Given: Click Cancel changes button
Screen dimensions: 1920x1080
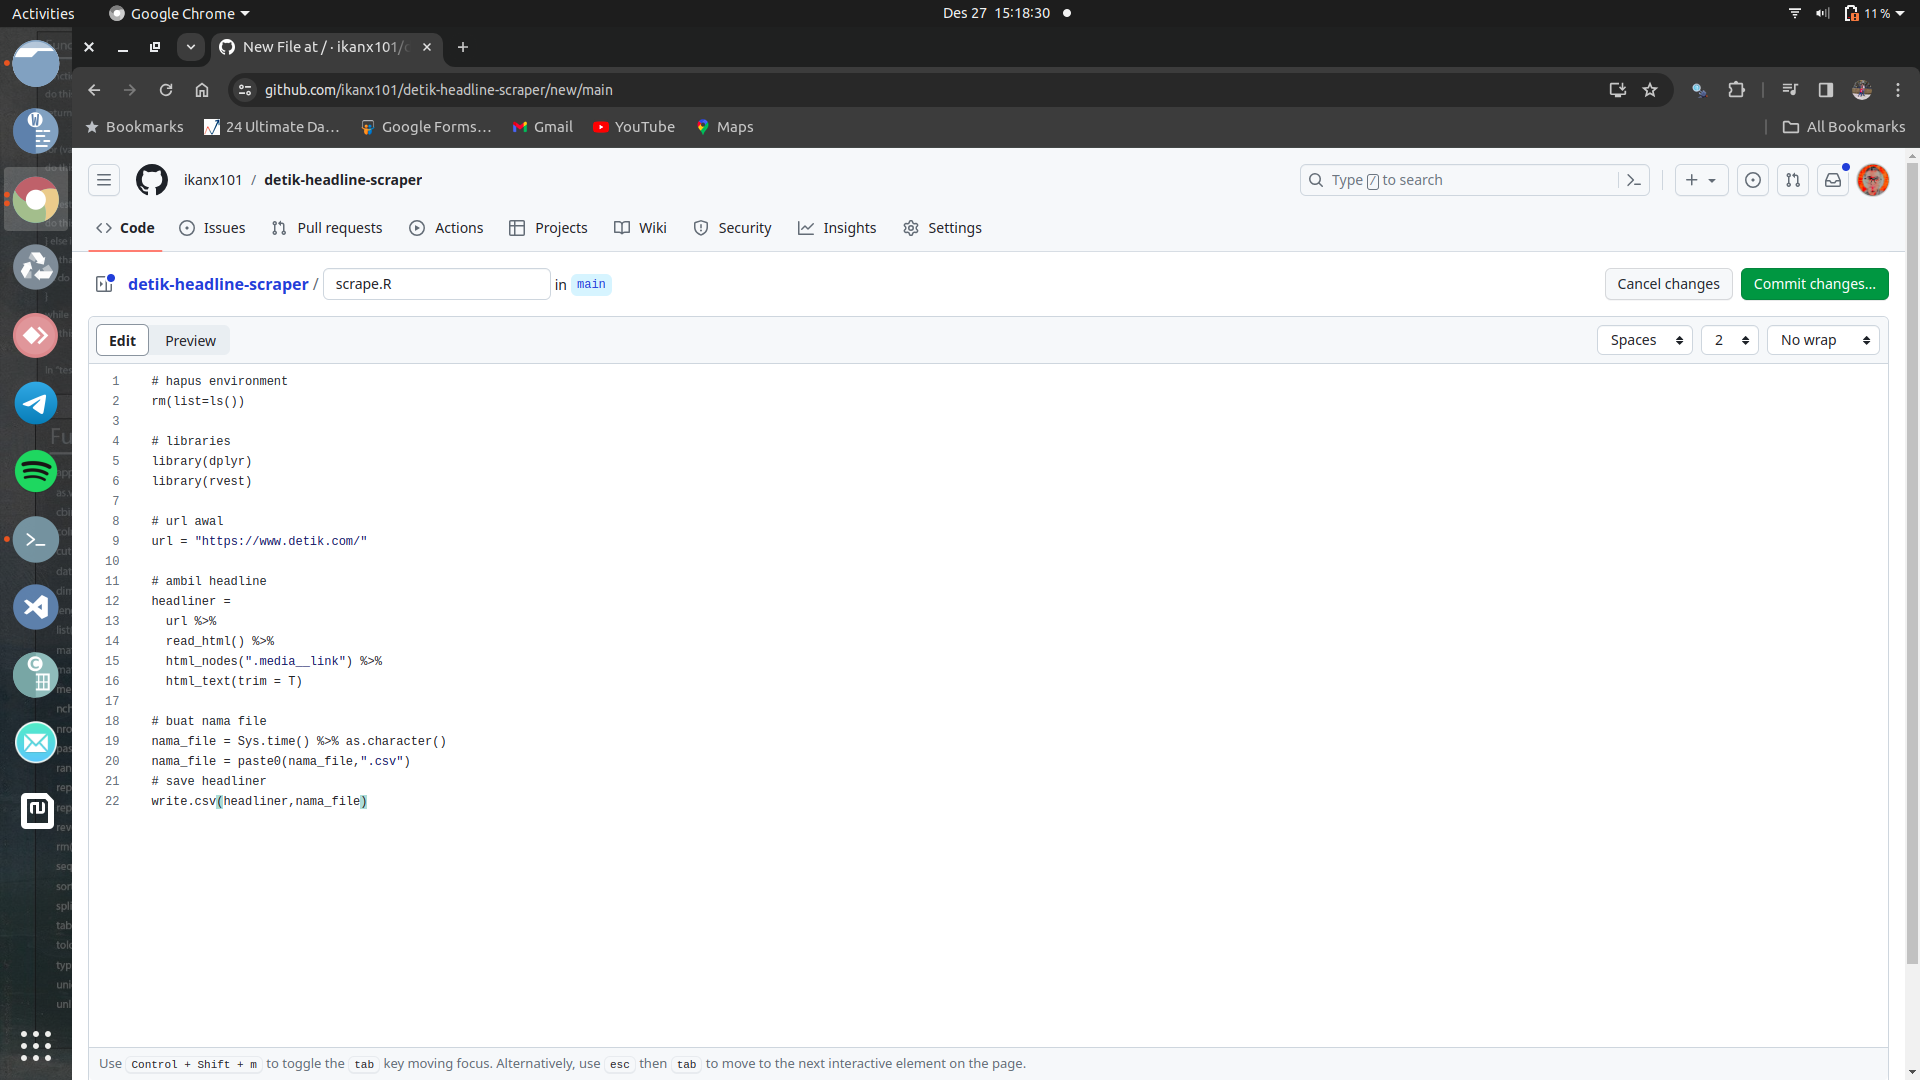Looking at the screenshot, I should 1668,284.
